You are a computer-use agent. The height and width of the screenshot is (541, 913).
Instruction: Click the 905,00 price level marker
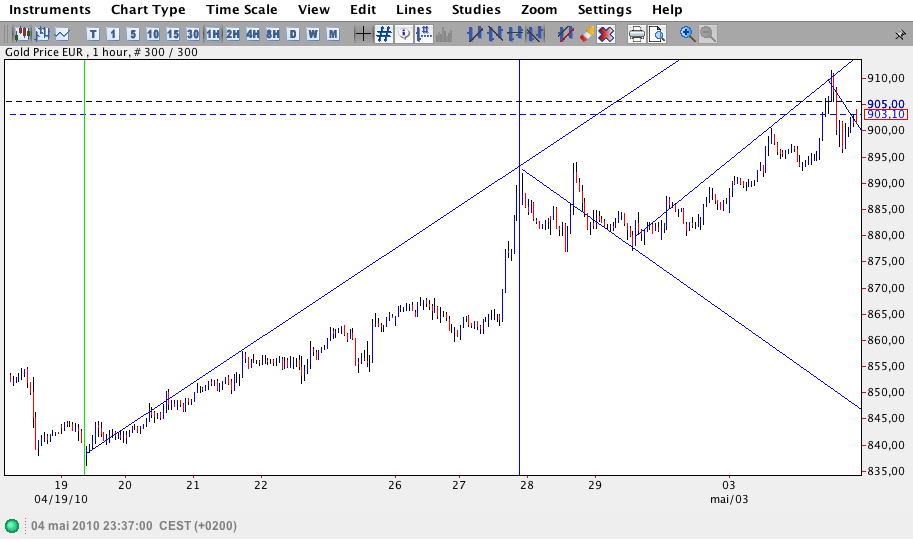(x=886, y=104)
